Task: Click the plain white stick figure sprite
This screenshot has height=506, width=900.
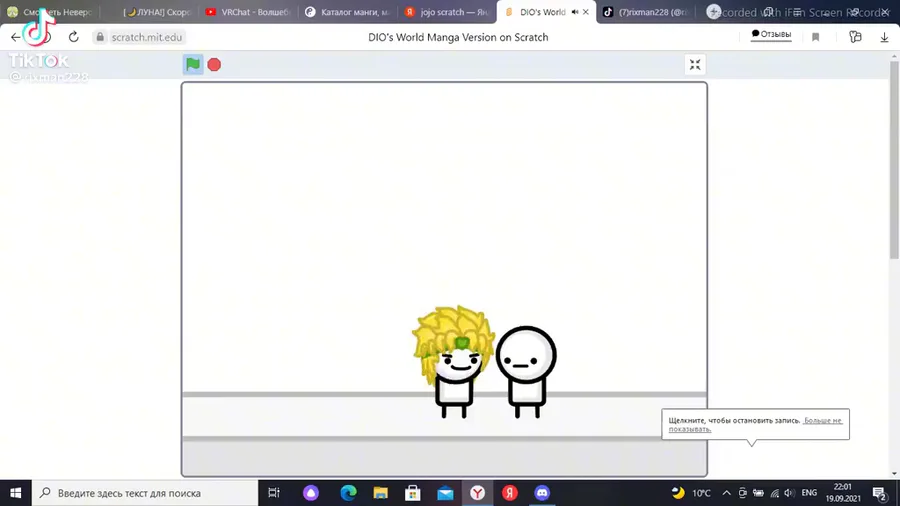Action: (526, 372)
